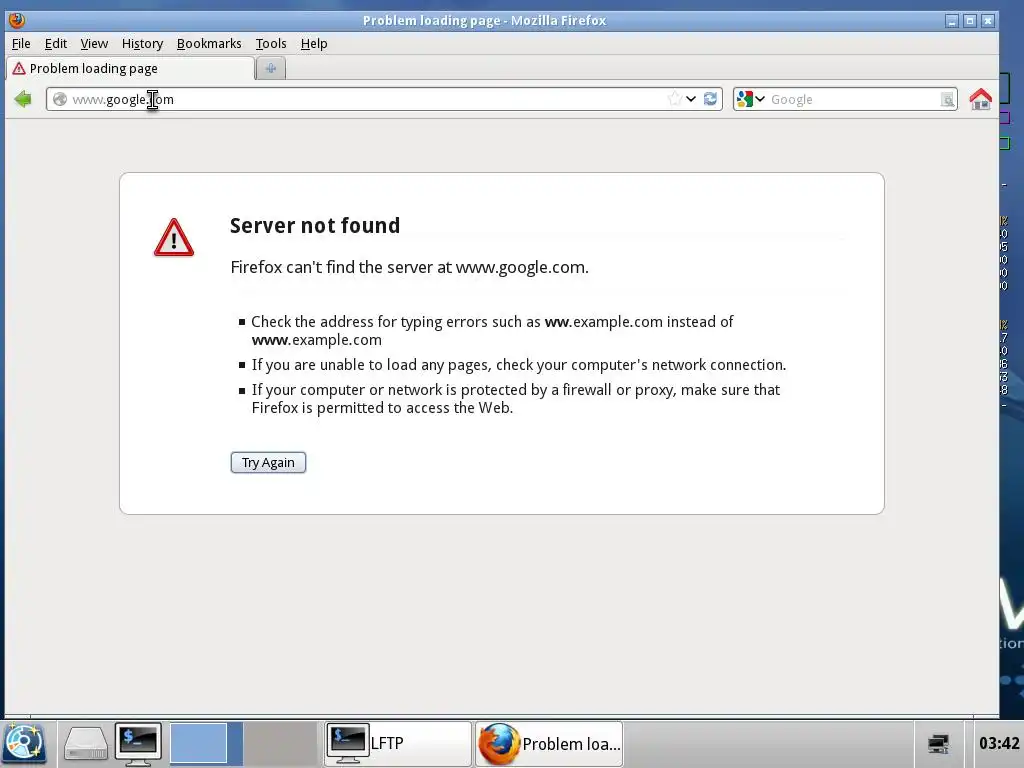Open the Tools menu
Image resolution: width=1024 pixels, height=768 pixels.
(x=271, y=44)
